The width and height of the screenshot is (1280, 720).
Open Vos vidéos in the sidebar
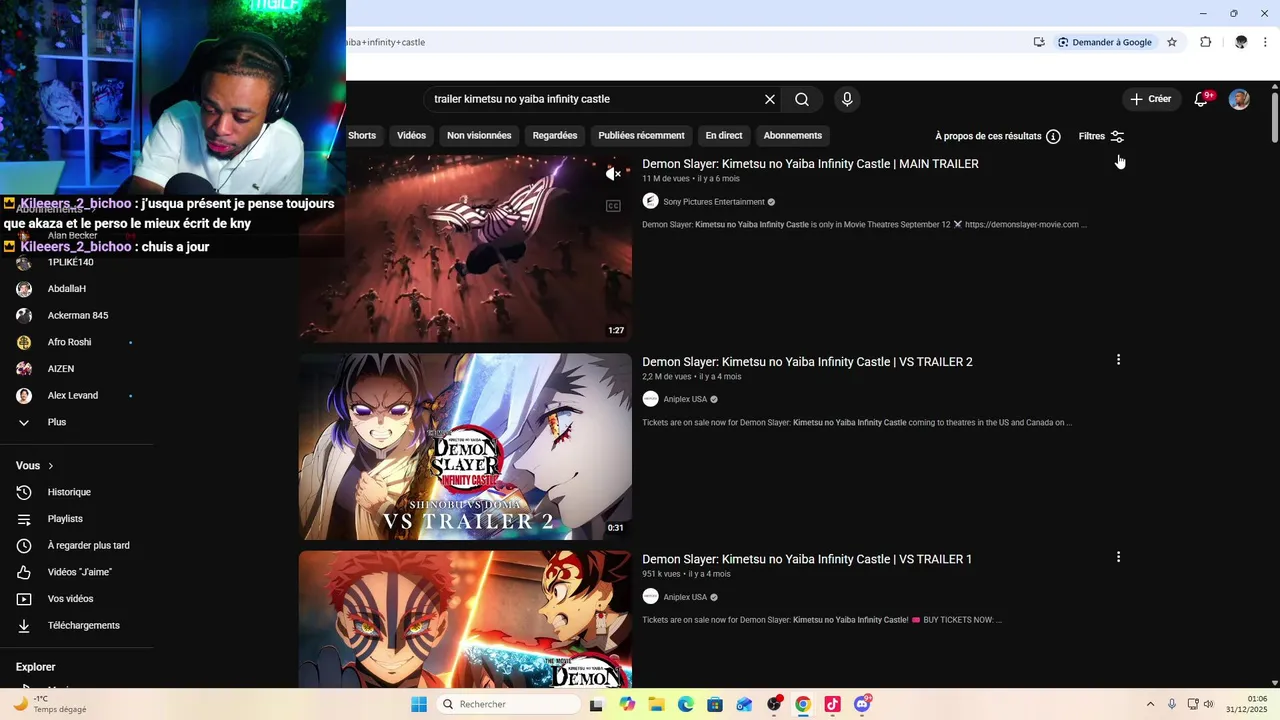tap(76, 599)
